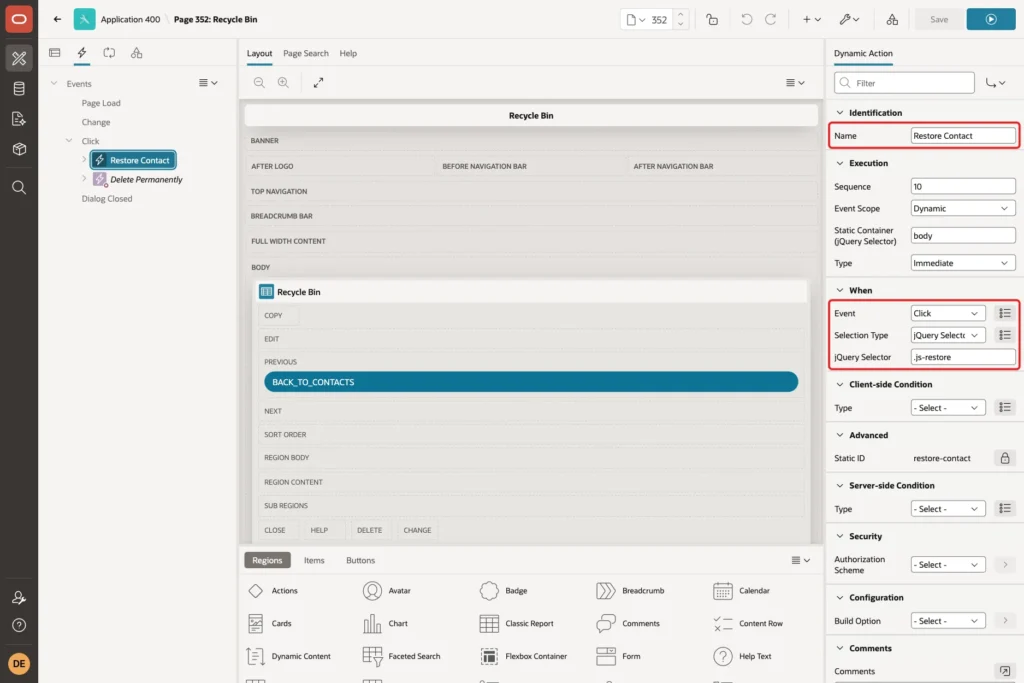Open the Event list of values icon

[1004, 313]
